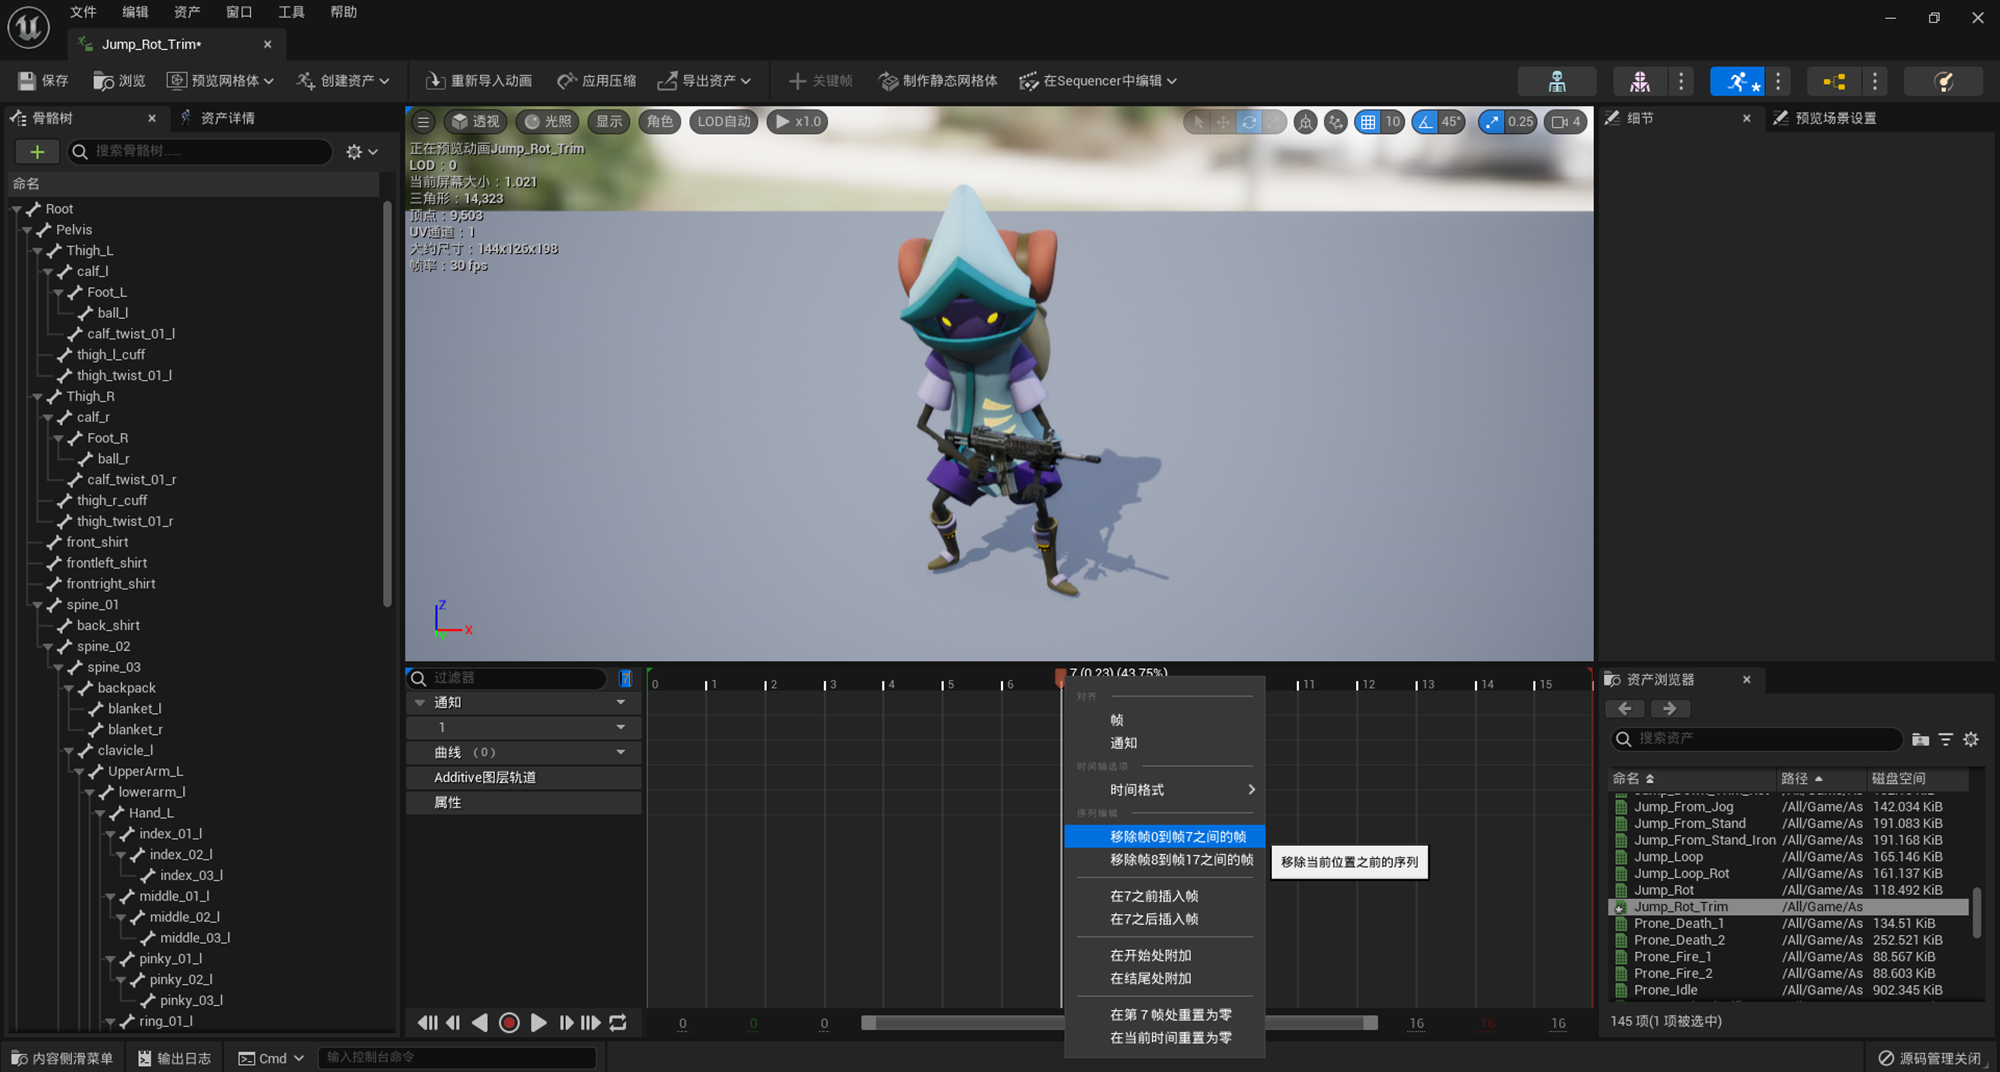The width and height of the screenshot is (2000, 1072).
Task: Open the Physics asset mode icon
Action: (1943, 82)
